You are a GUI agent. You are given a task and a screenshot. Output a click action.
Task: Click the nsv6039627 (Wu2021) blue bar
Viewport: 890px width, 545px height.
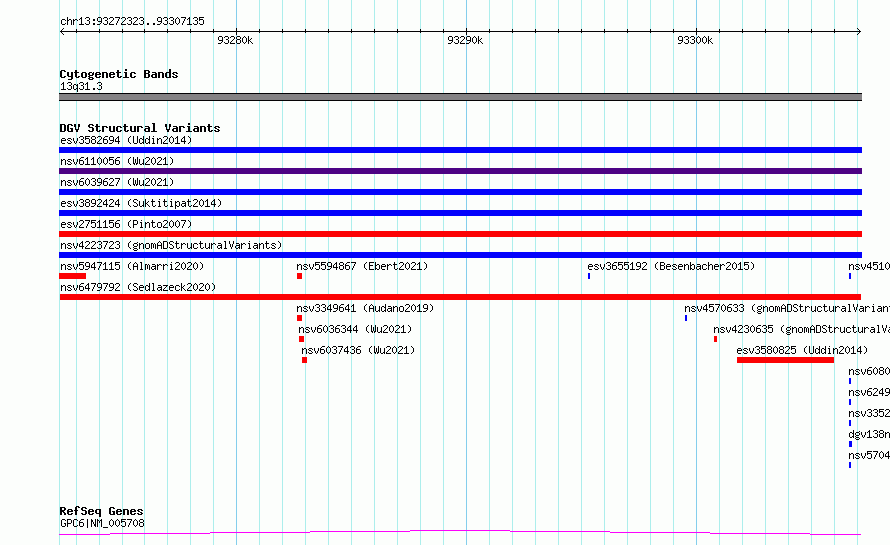pos(460,192)
